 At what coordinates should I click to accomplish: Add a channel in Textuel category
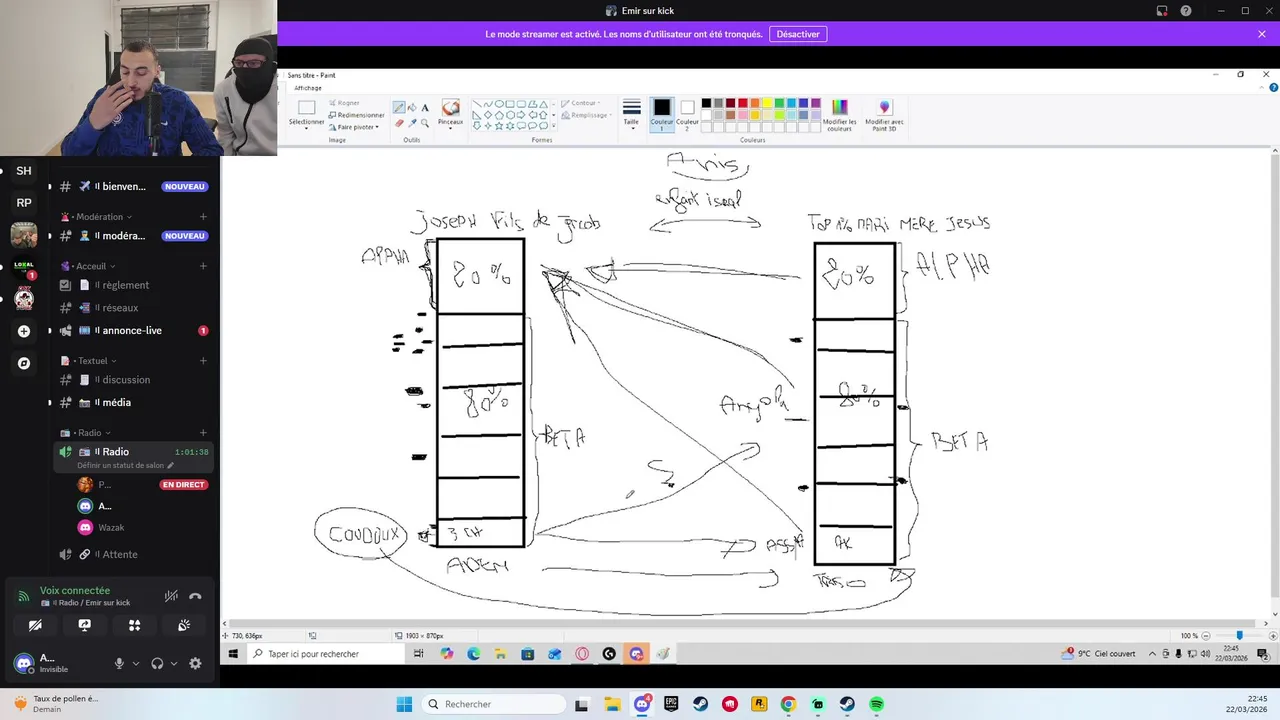click(203, 361)
